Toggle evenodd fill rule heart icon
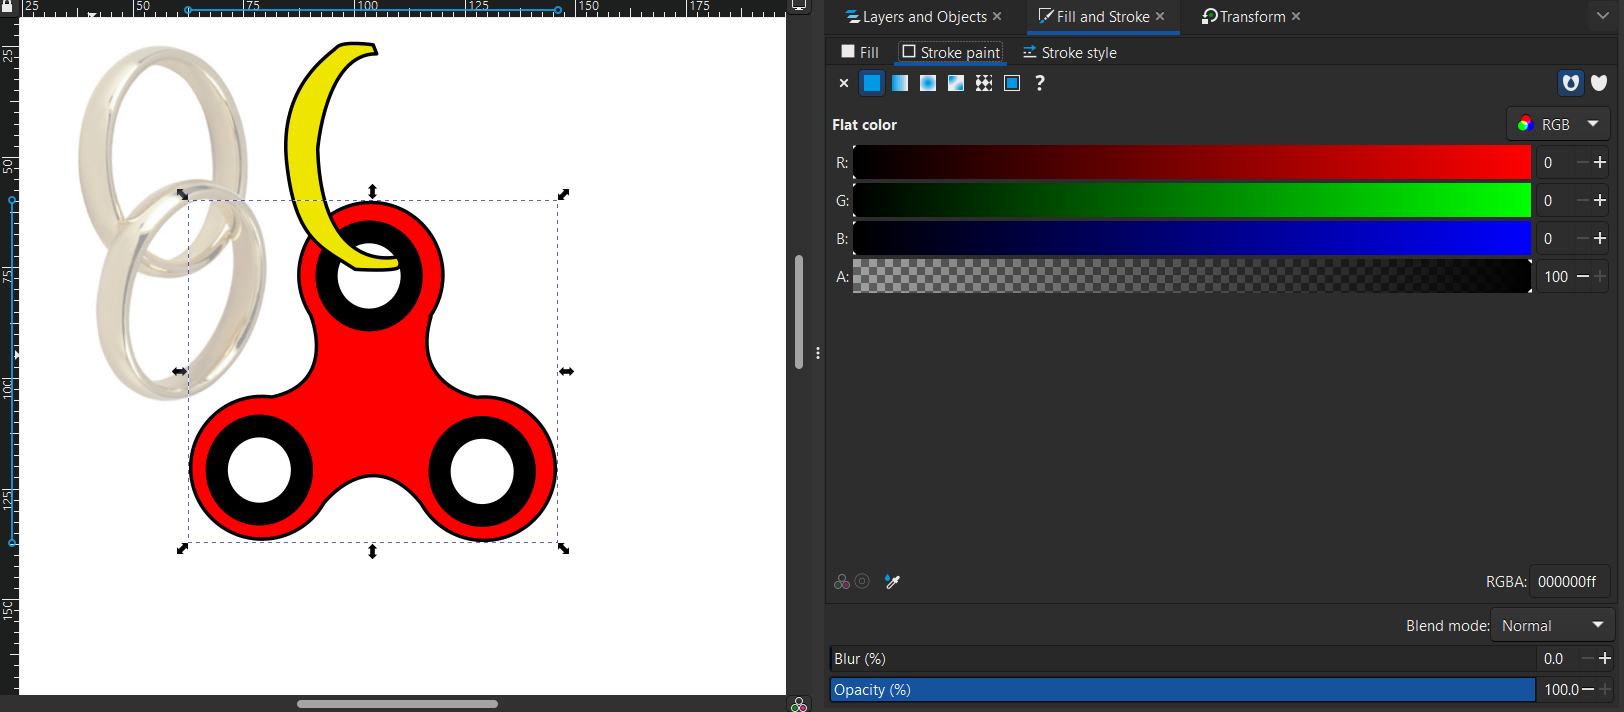 [x=1571, y=83]
